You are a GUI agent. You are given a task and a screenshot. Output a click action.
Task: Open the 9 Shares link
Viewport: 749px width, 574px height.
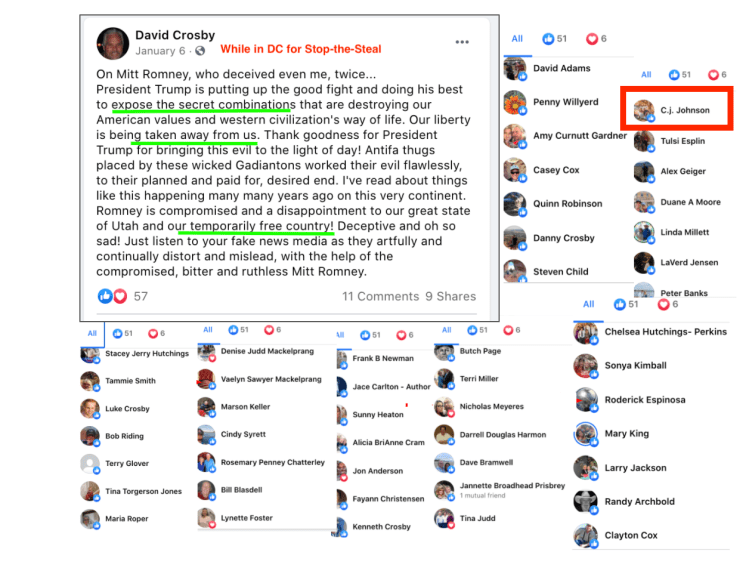[450, 297]
